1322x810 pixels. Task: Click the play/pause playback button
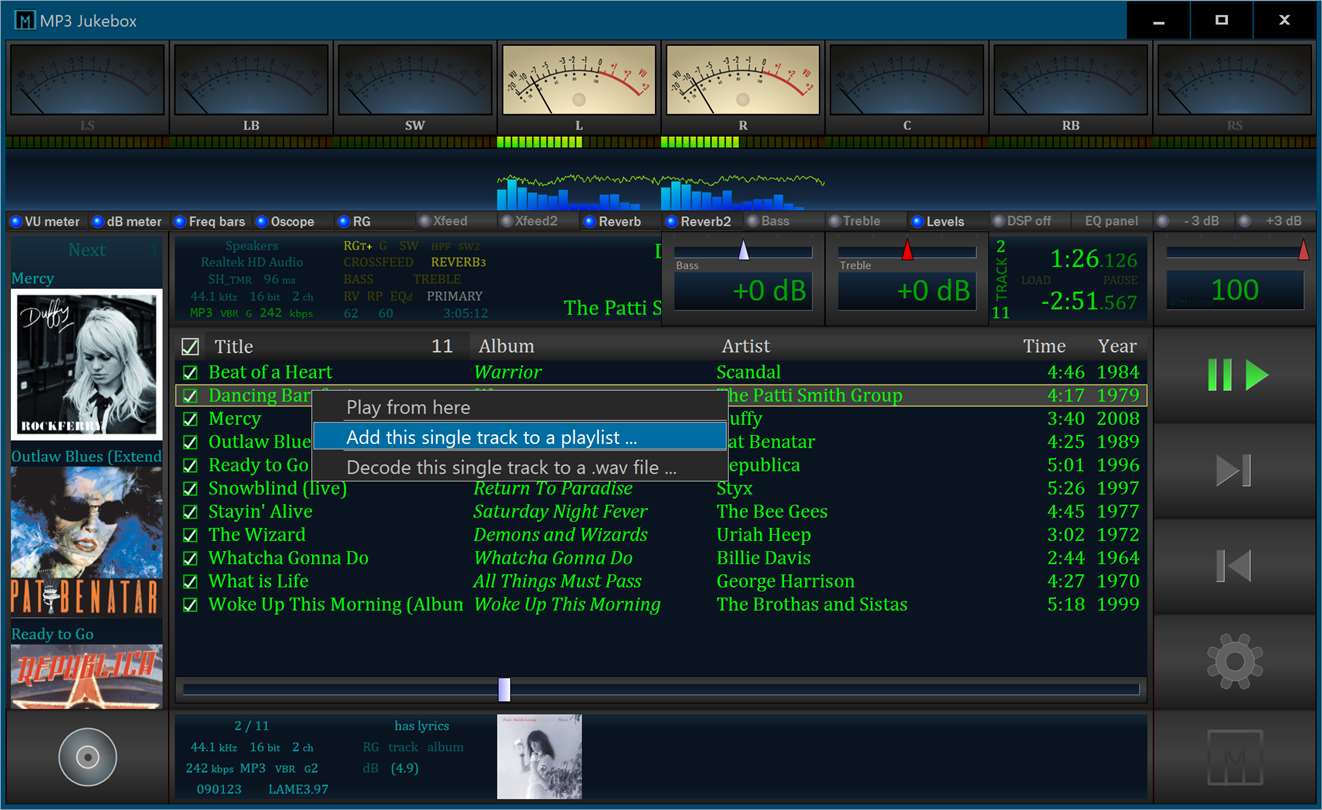pyautogui.click(x=1235, y=376)
